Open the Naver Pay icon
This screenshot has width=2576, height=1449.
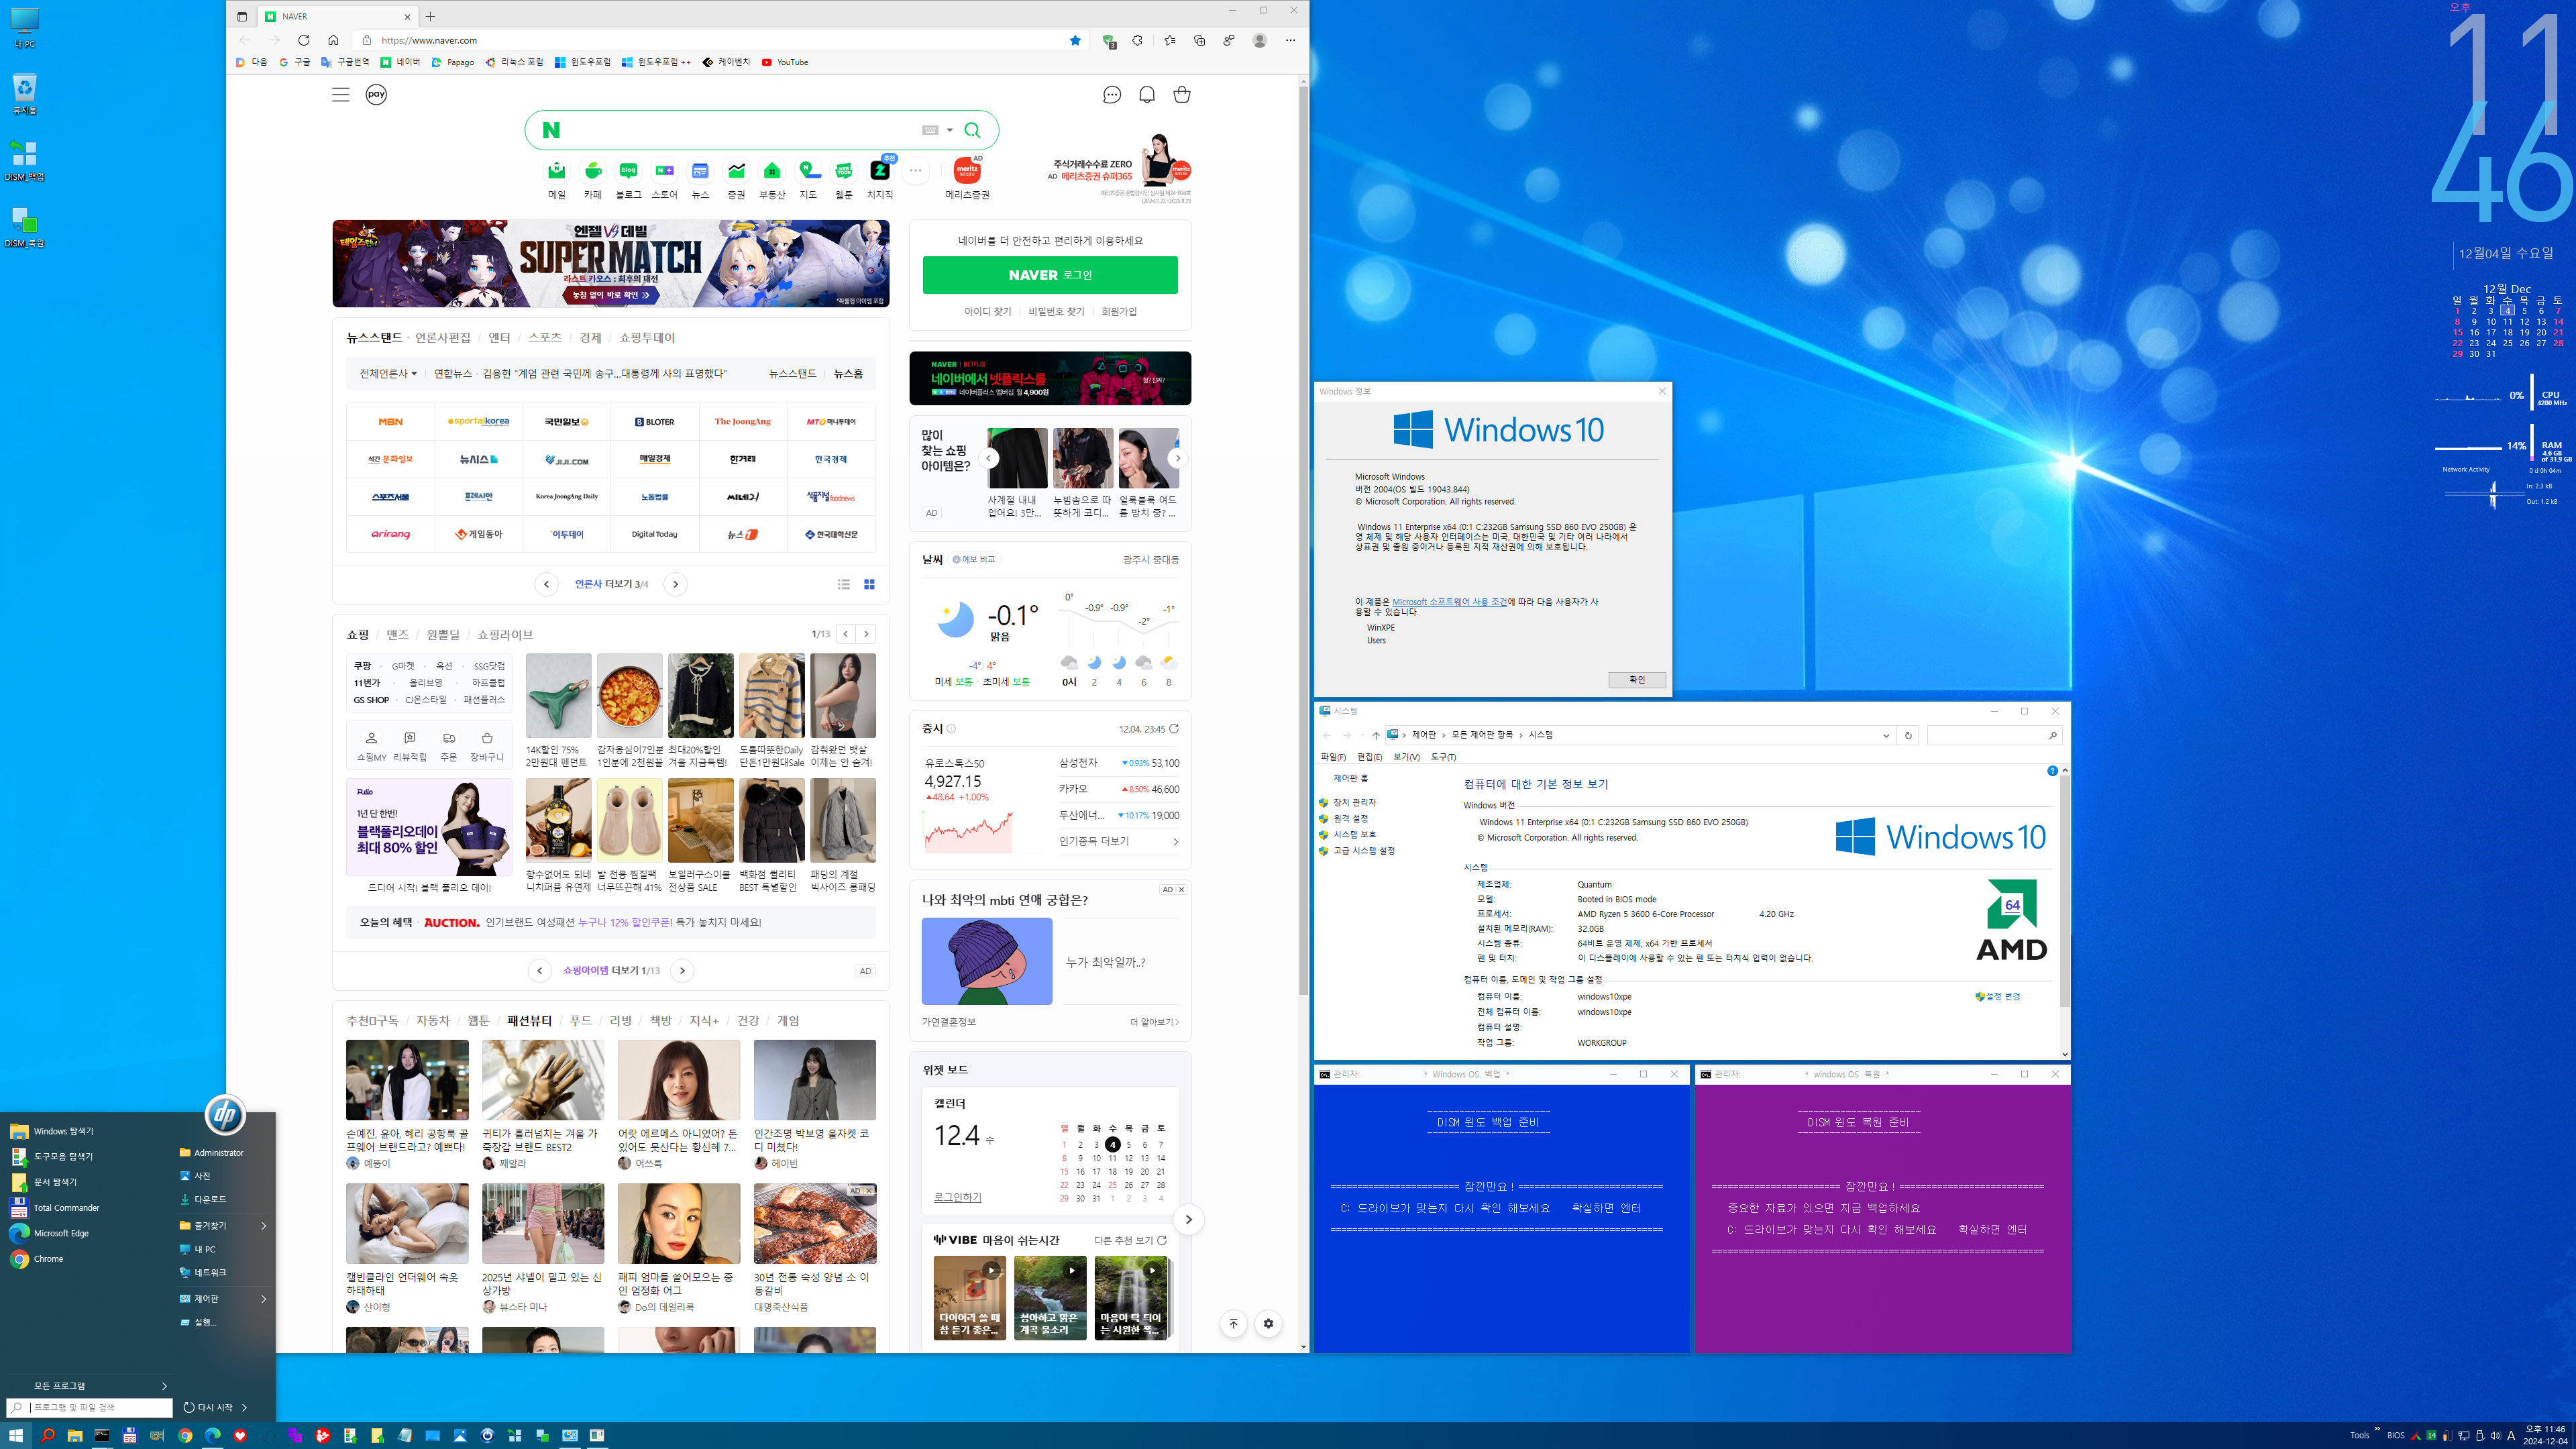[376, 94]
